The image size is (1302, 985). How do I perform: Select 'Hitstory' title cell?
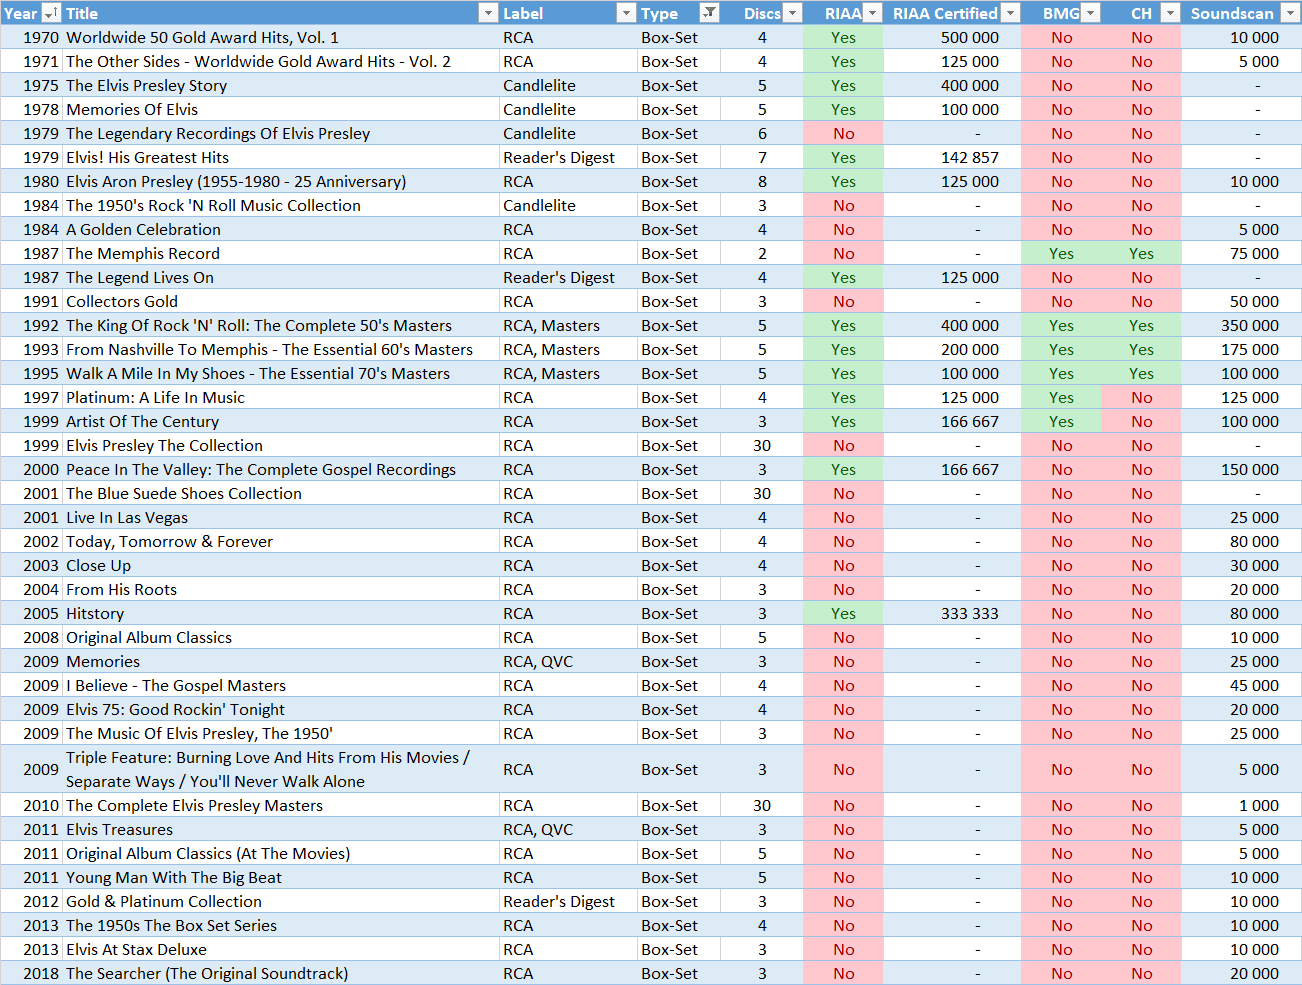coord(281,613)
